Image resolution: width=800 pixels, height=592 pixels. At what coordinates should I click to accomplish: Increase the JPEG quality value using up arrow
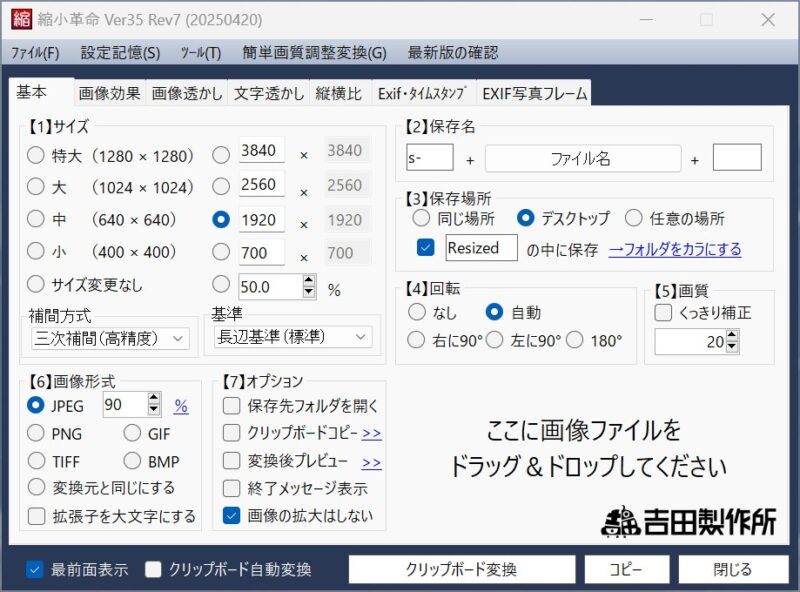pyautogui.click(x=153, y=399)
